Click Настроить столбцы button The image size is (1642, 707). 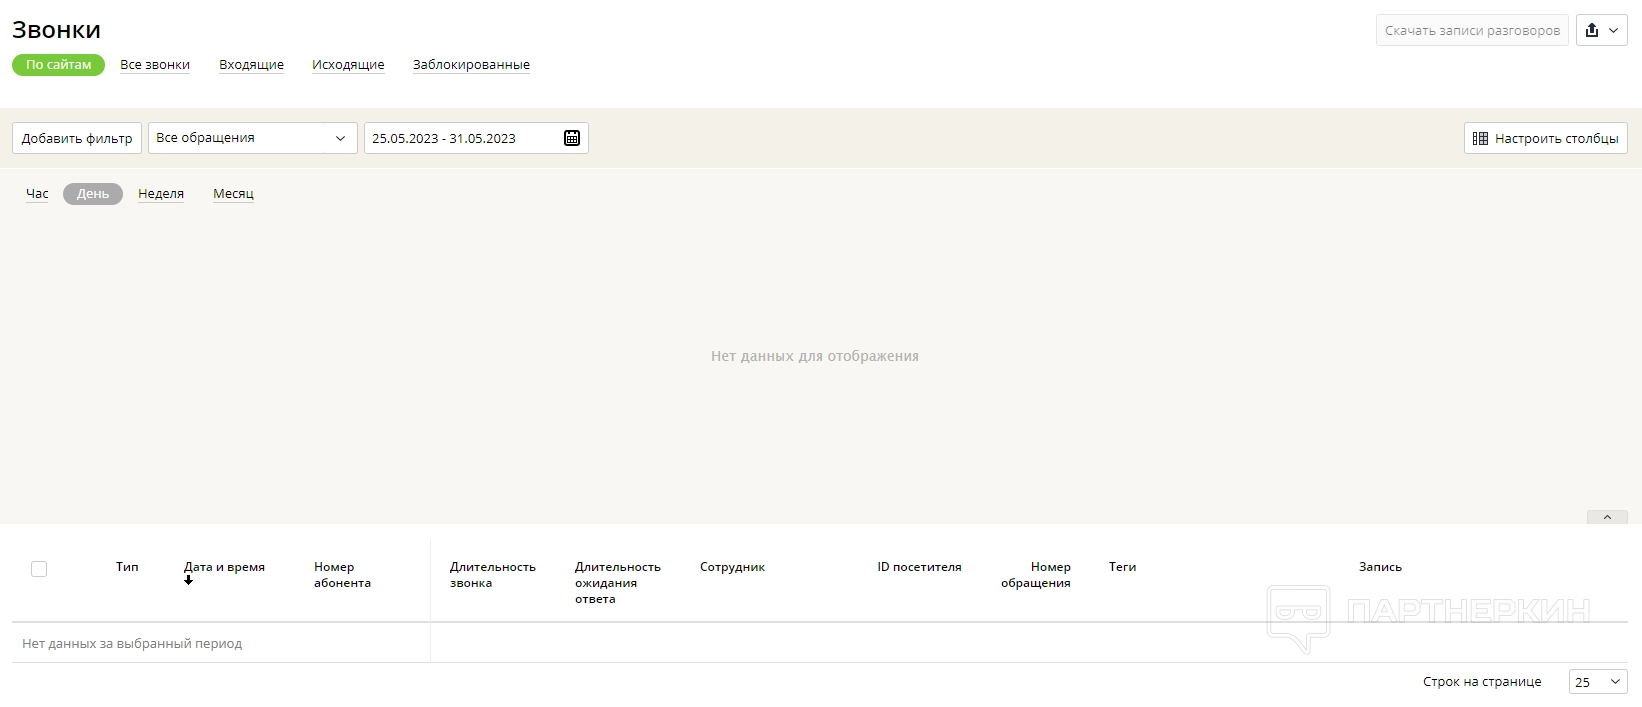pyautogui.click(x=1546, y=138)
